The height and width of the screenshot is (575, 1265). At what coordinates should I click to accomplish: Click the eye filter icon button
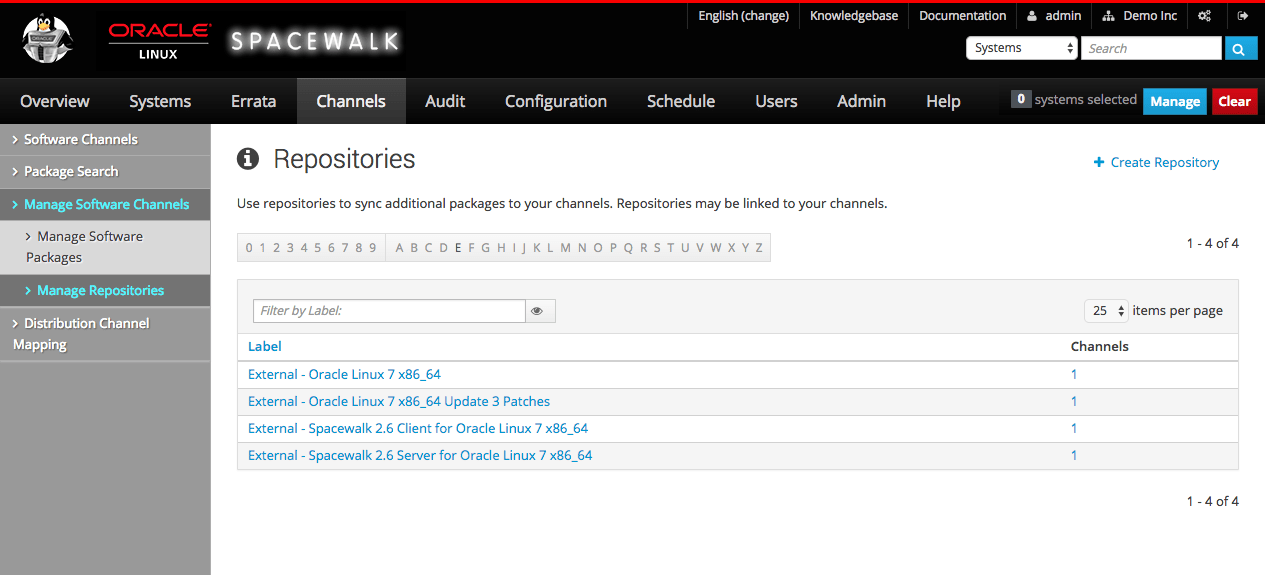click(x=540, y=311)
